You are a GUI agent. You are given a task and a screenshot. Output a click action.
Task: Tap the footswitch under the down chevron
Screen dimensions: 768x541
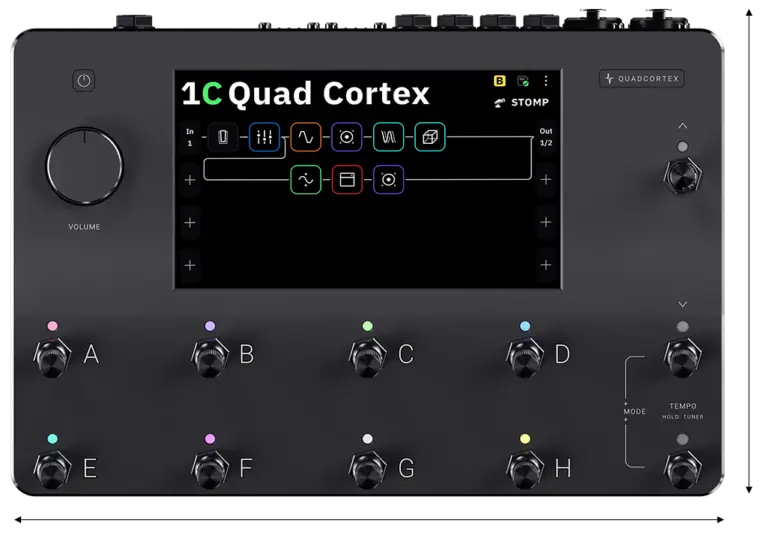point(683,356)
